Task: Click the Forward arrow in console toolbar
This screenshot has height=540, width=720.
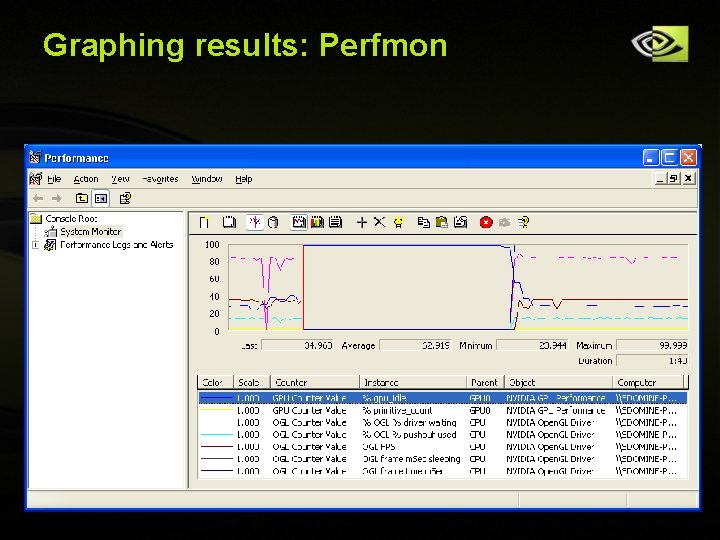Action: [x=56, y=198]
